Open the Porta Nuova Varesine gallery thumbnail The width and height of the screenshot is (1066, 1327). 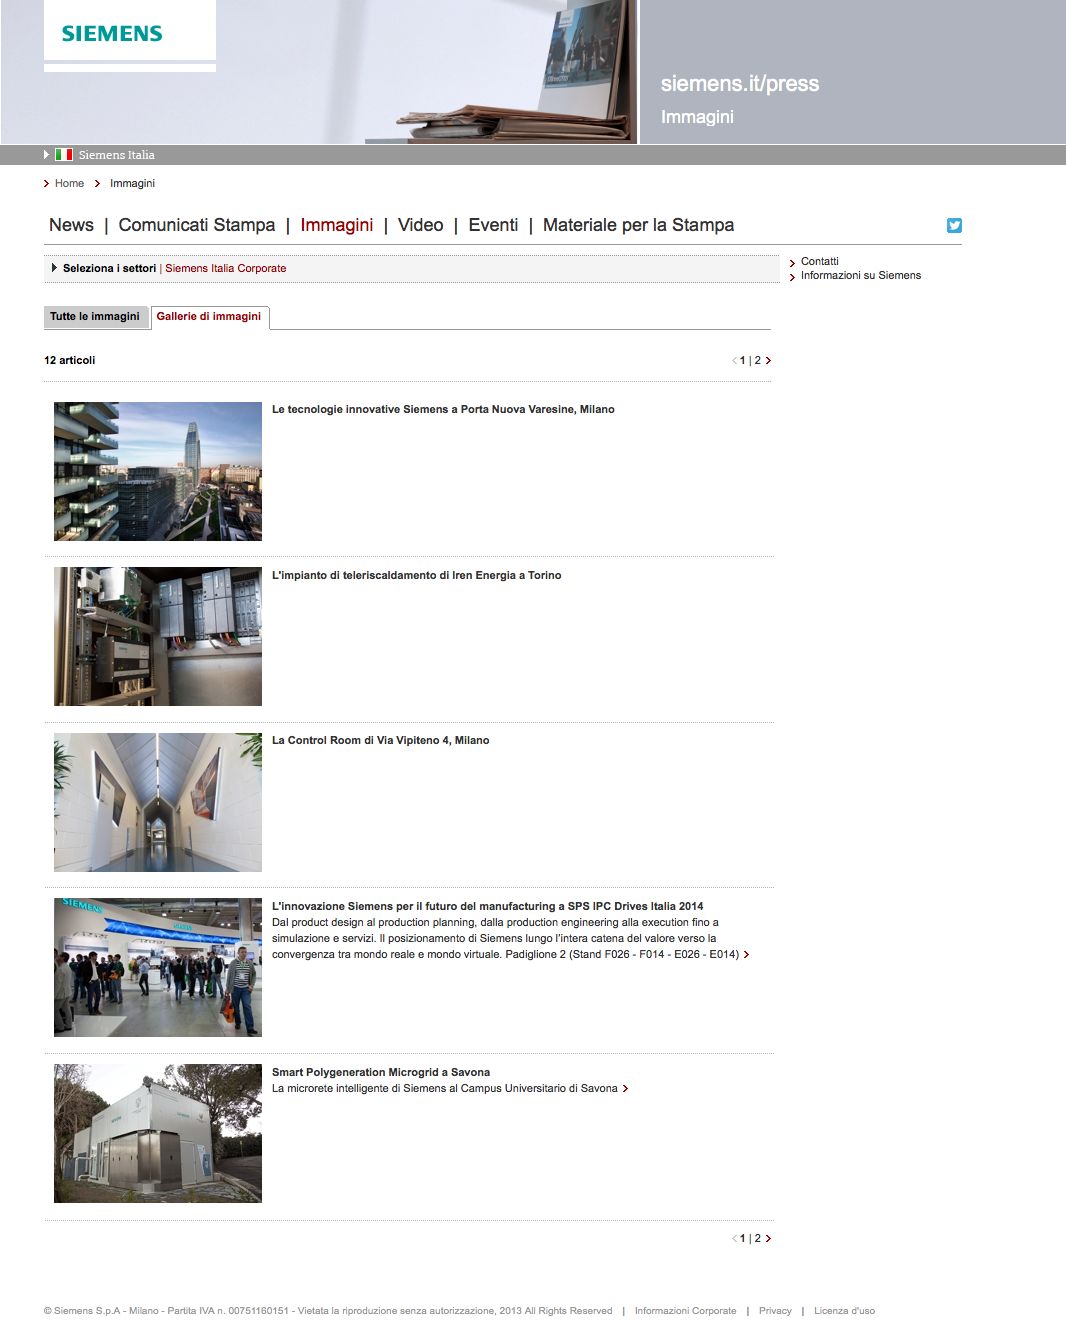(x=158, y=472)
